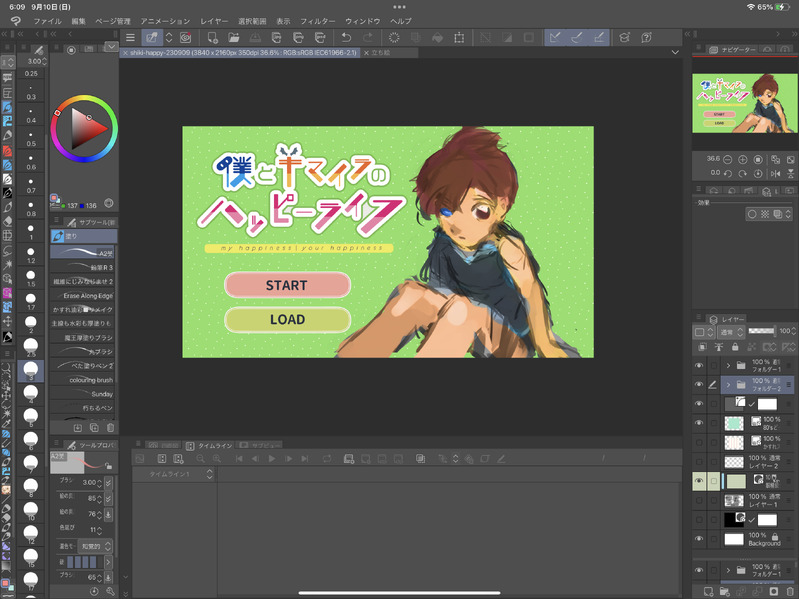Select the eraser tool in tool palette

point(8,222)
